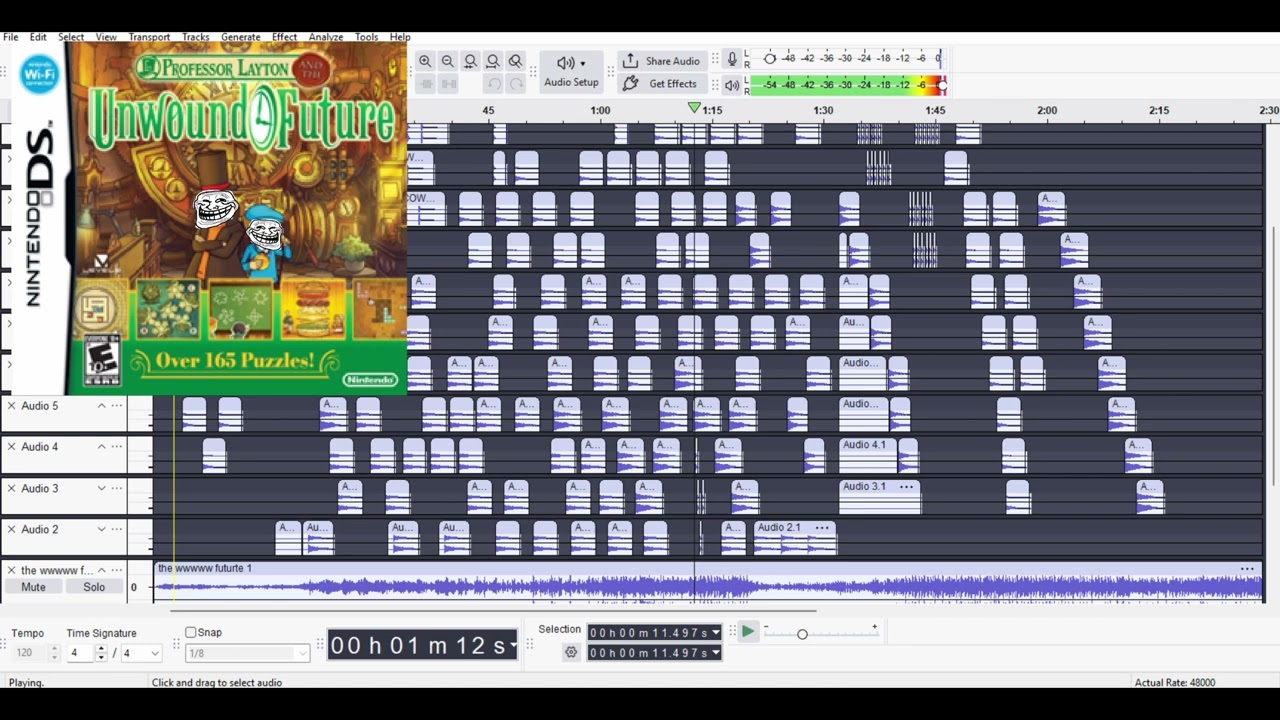Close 'the wwwww f...' track
Image resolution: width=1280 pixels, height=720 pixels.
[x=12, y=570]
